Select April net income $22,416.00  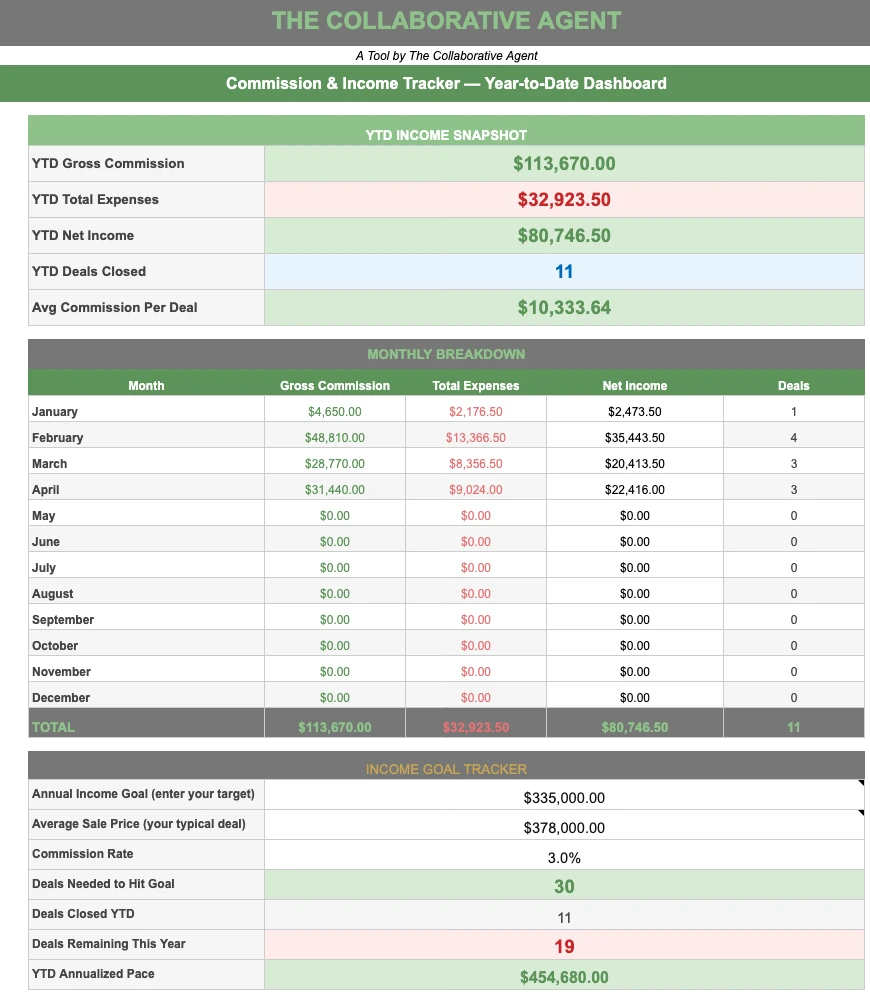click(x=634, y=490)
